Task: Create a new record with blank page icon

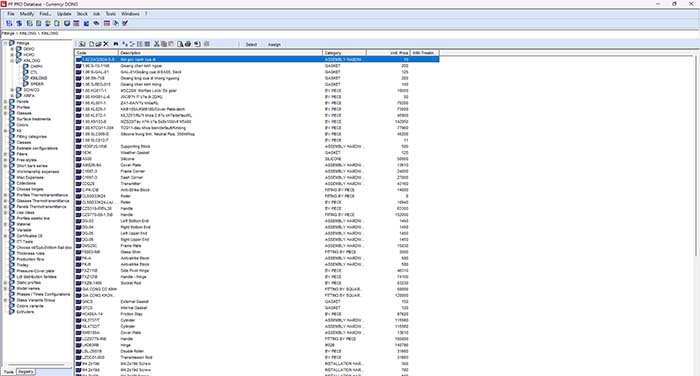Action: point(92,44)
